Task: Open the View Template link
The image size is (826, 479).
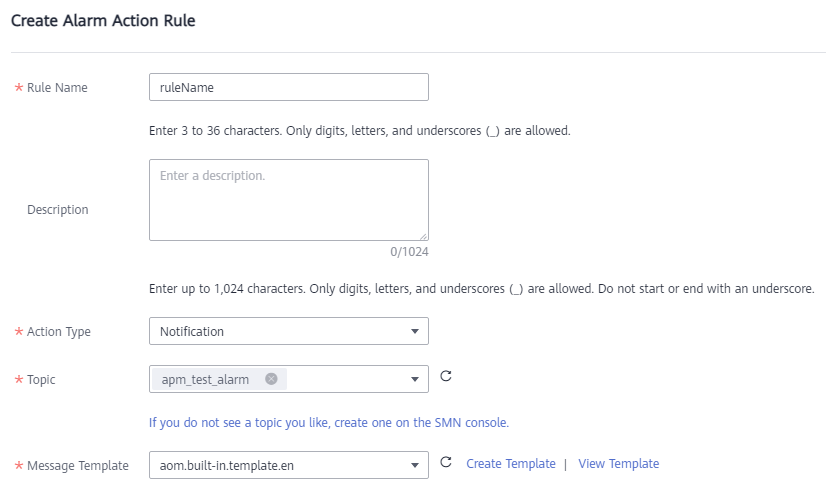Action: coord(618,464)
